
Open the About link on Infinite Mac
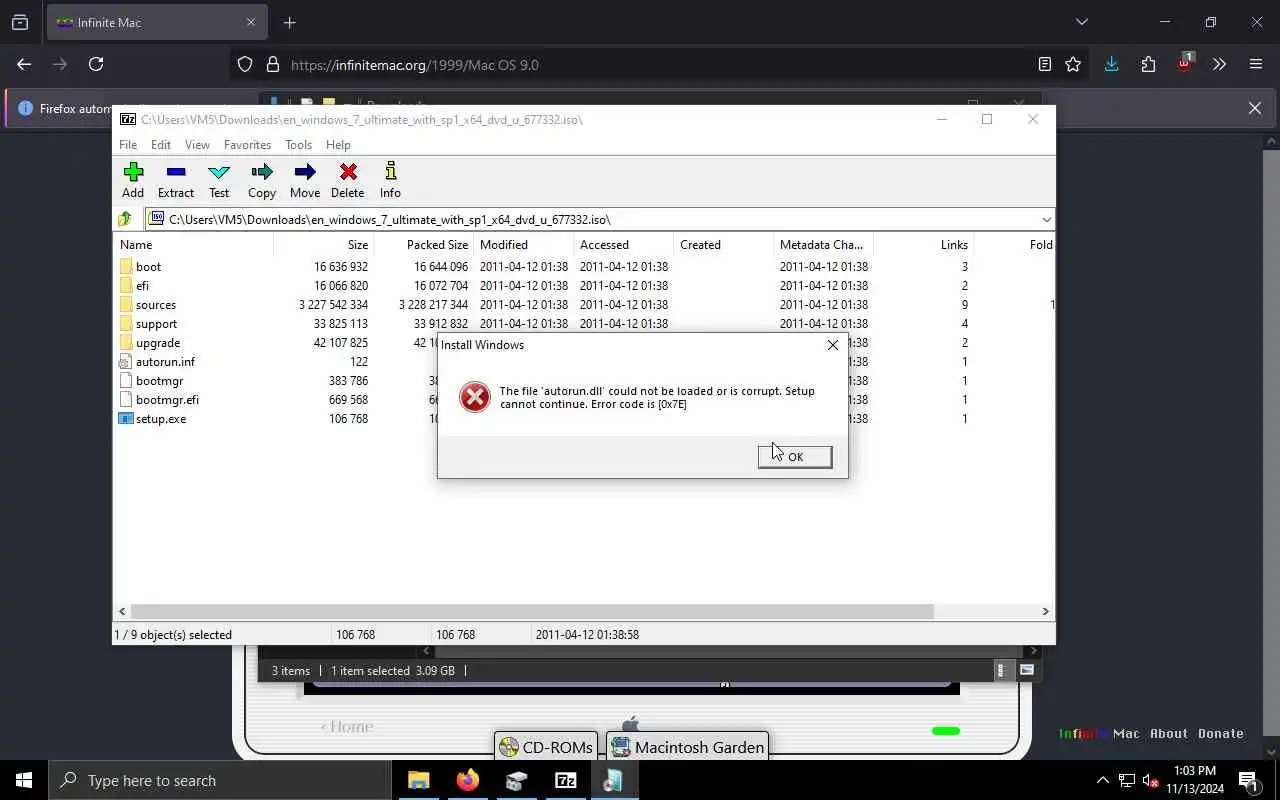pyautogui.click(x=1169, y=733)
